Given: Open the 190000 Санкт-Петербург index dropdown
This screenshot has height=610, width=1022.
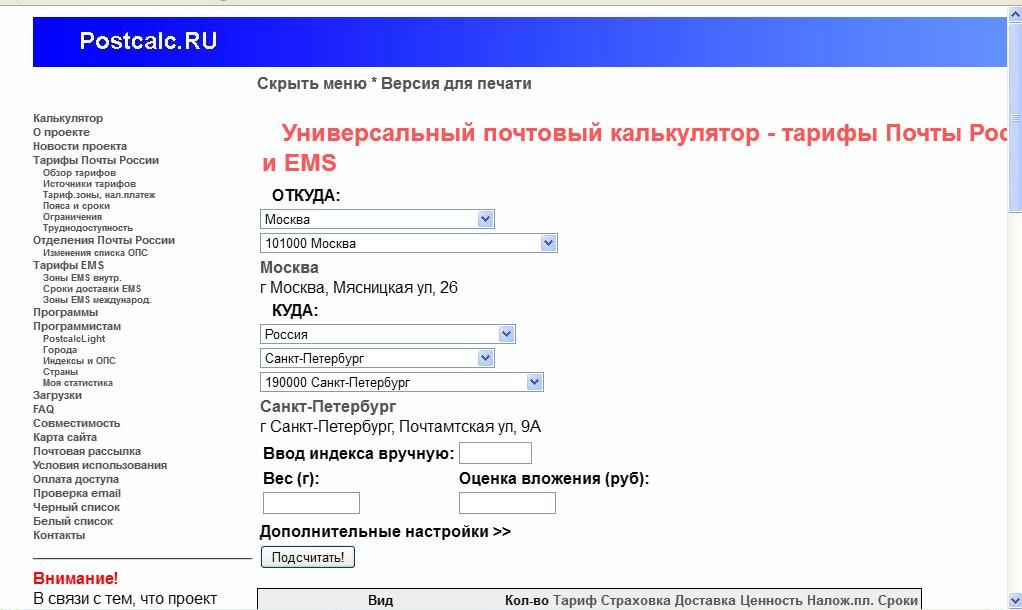Looking at the screenshot, I should point(401,382).
